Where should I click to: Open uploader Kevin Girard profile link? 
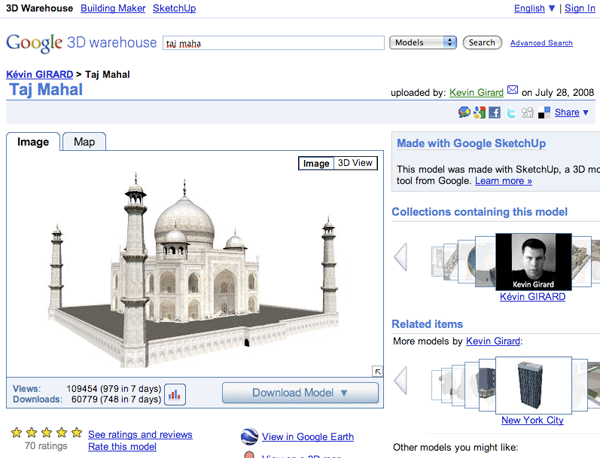[476, 93]
